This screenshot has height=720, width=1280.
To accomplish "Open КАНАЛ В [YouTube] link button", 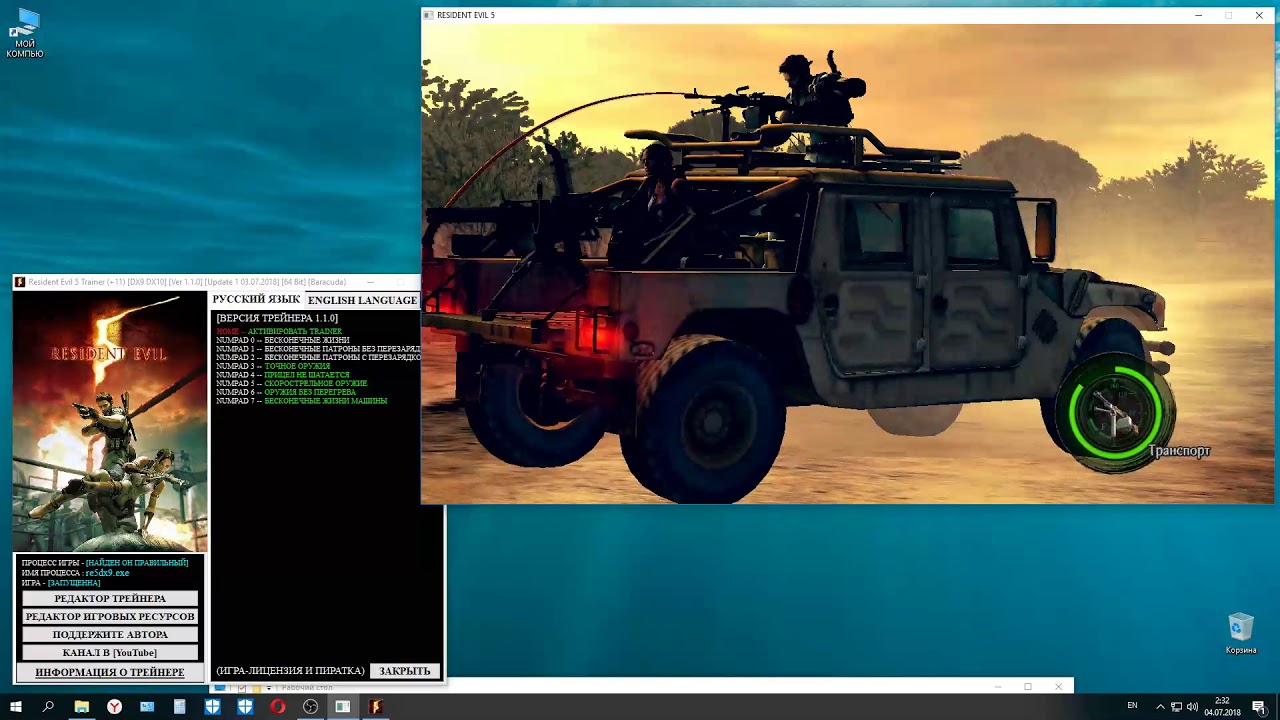I will (110, 652).
